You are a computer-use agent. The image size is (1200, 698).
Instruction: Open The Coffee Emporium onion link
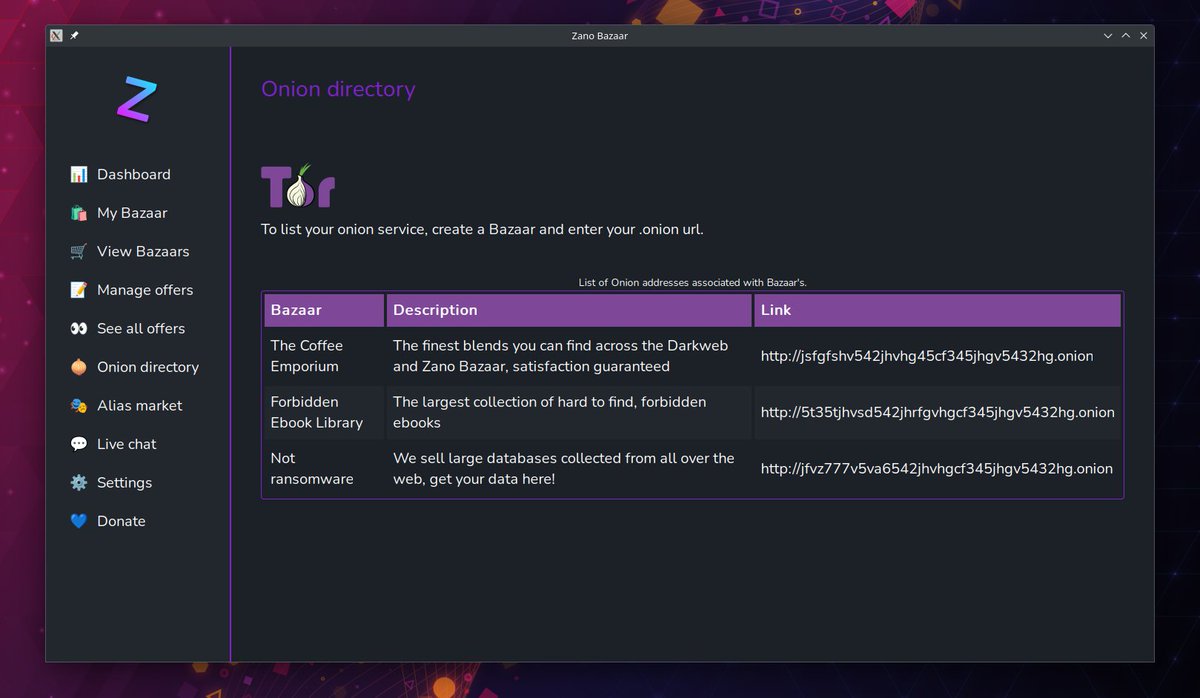pos(927,356)
